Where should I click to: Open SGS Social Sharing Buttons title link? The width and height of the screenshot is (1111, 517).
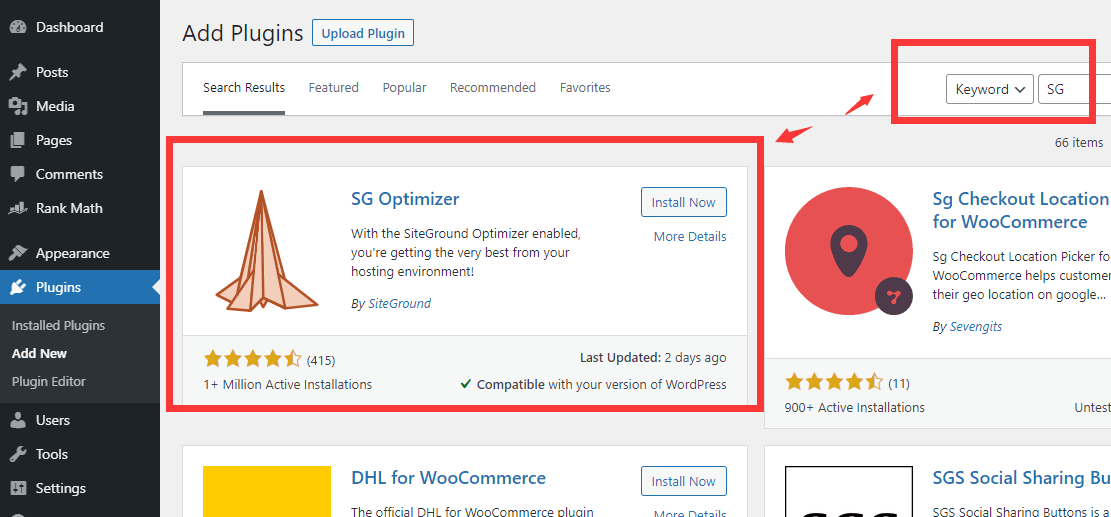(x=1021, y=478)
